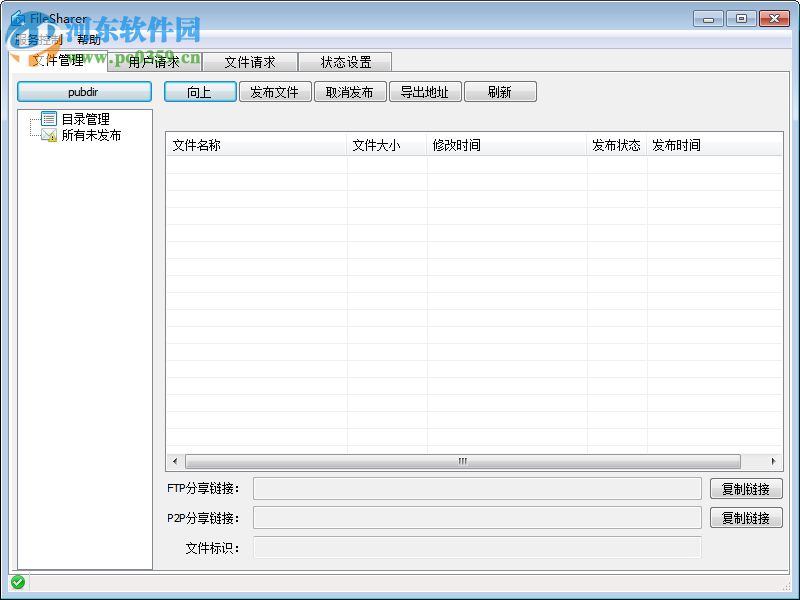Export addresses via 导出地址
This screenshot has height=600, width=800.
click(x=425, y=91)
